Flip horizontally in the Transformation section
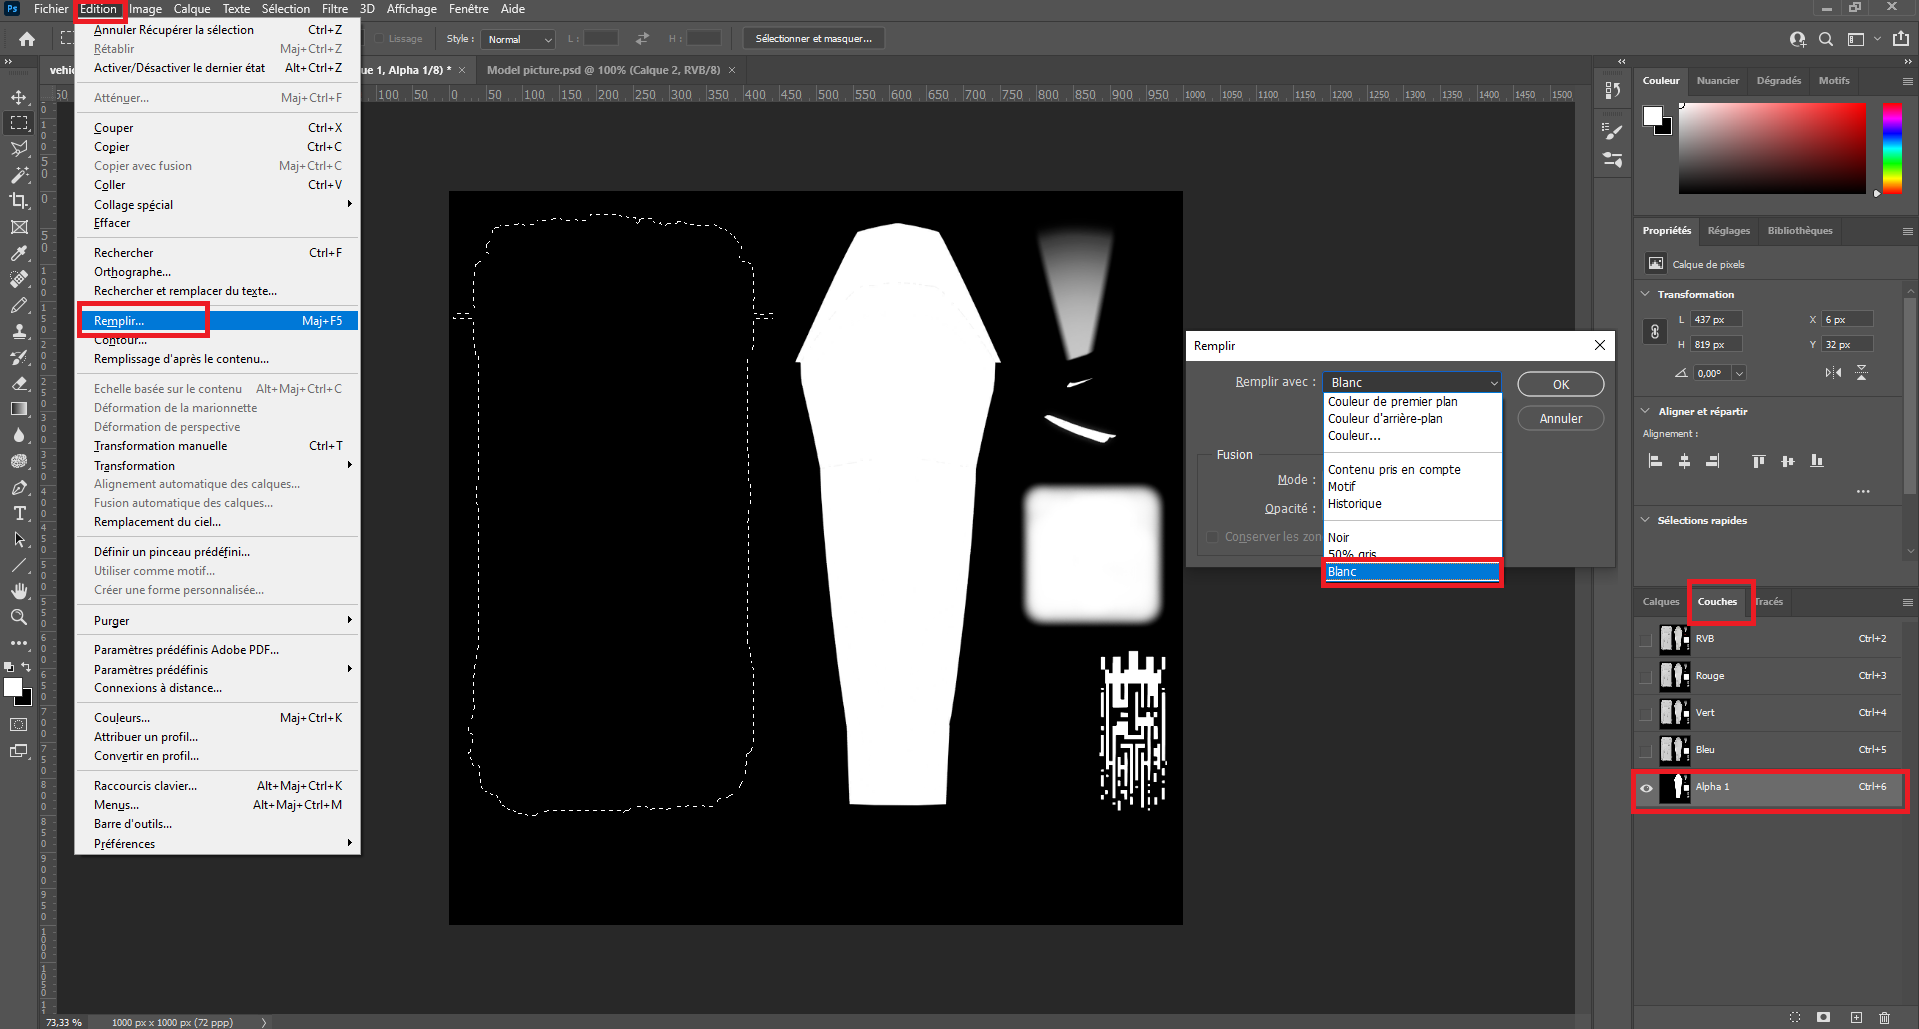This screenshot has width=1919, height=1029. tap(1833, 373)
